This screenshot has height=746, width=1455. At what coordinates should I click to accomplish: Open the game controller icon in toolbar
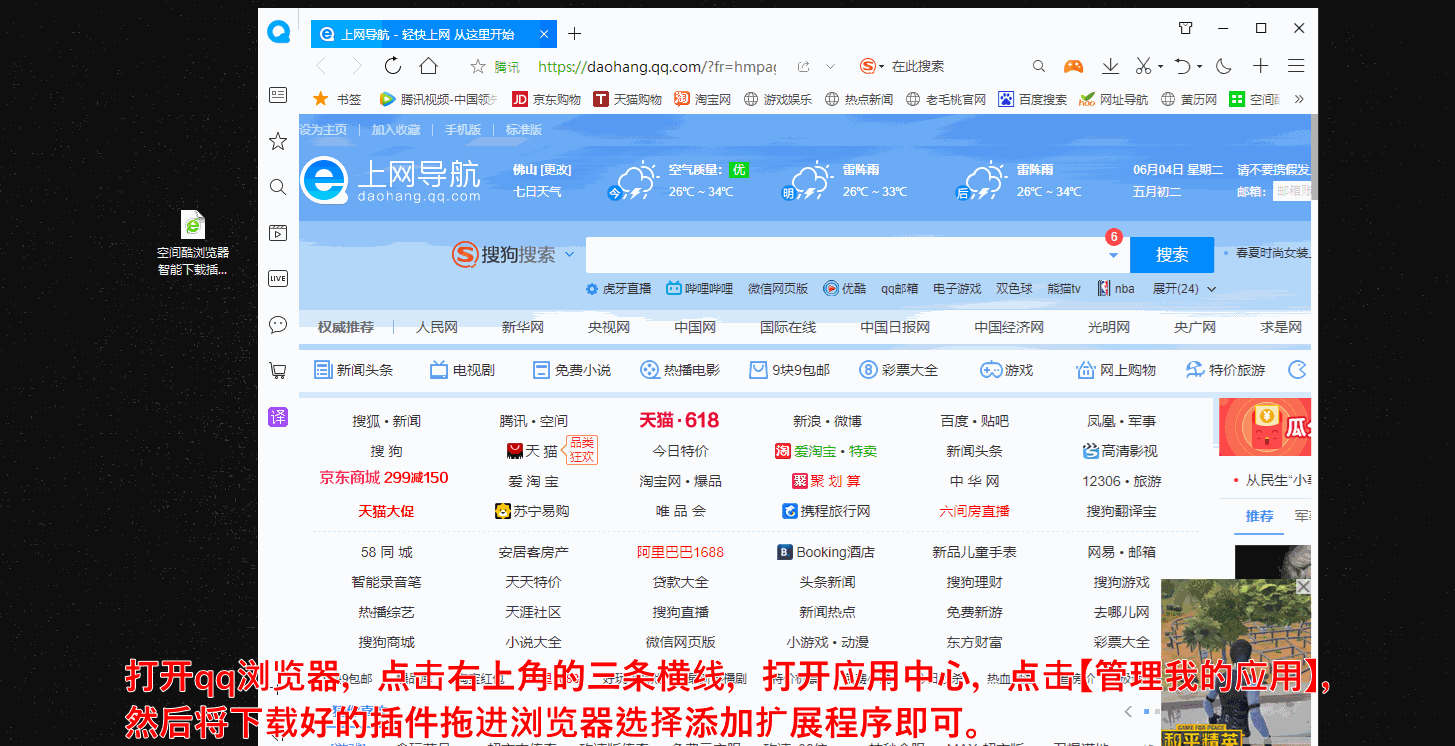click(1073, 66)
